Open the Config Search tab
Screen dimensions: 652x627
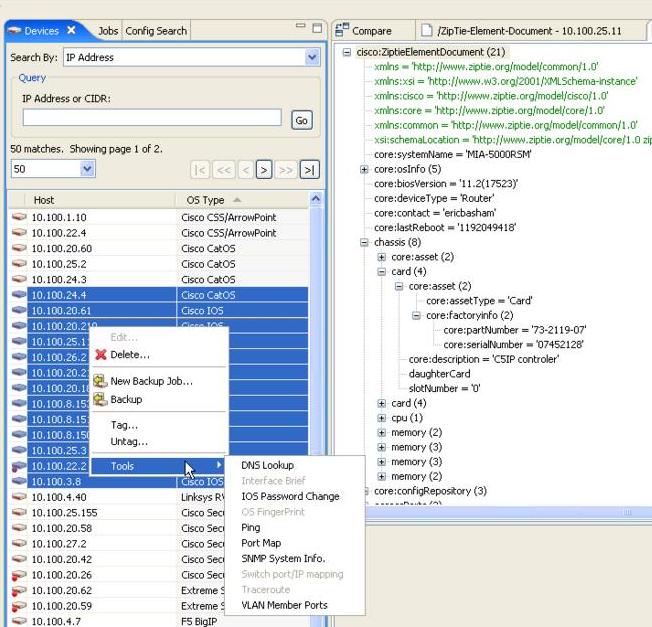point(156,31)
